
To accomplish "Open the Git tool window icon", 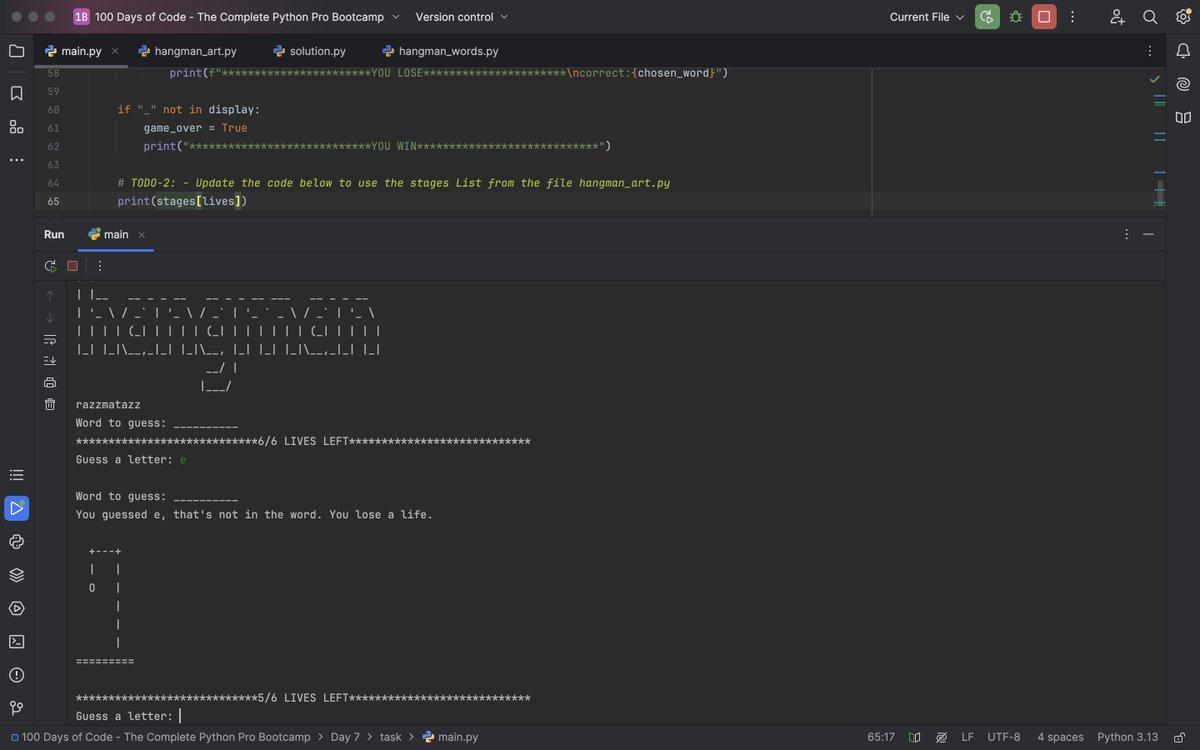I will [16, 707].
